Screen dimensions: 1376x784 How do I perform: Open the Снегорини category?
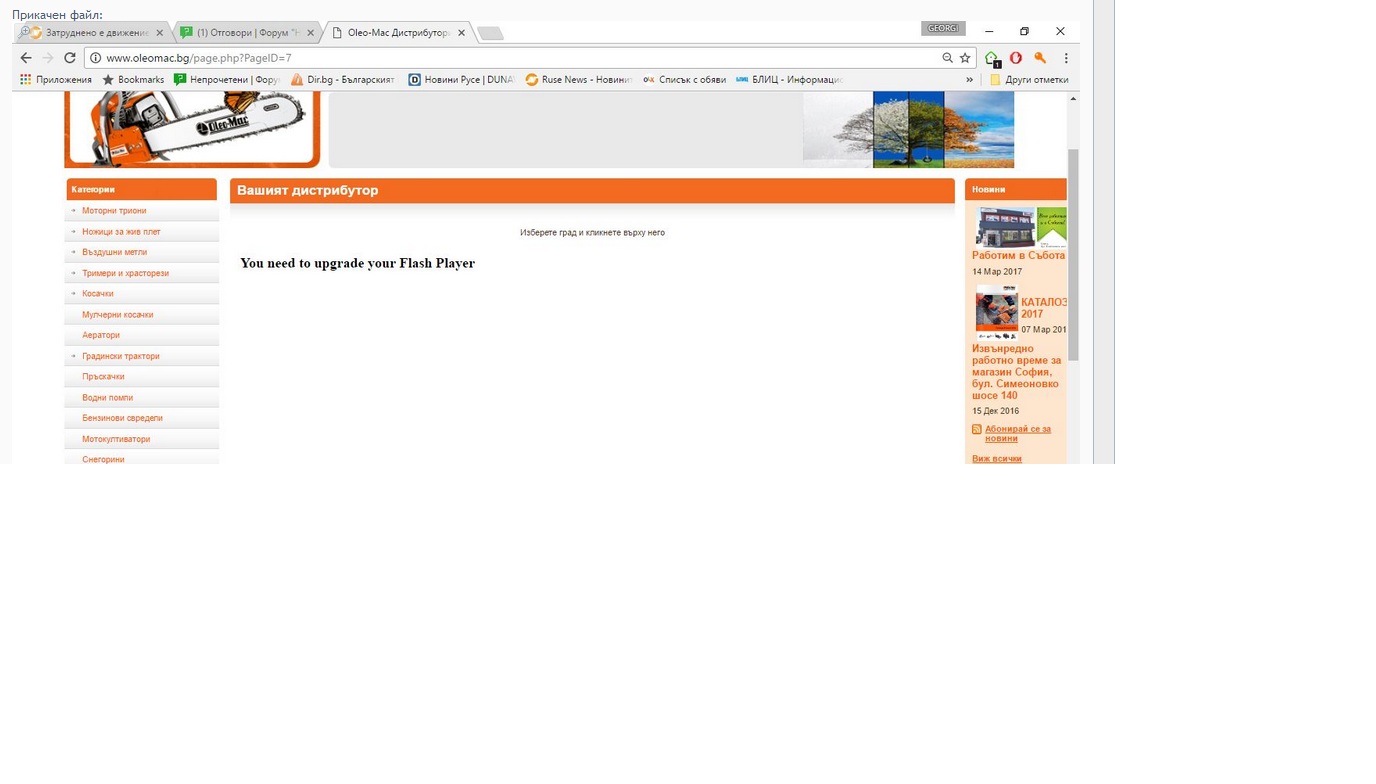103,459
